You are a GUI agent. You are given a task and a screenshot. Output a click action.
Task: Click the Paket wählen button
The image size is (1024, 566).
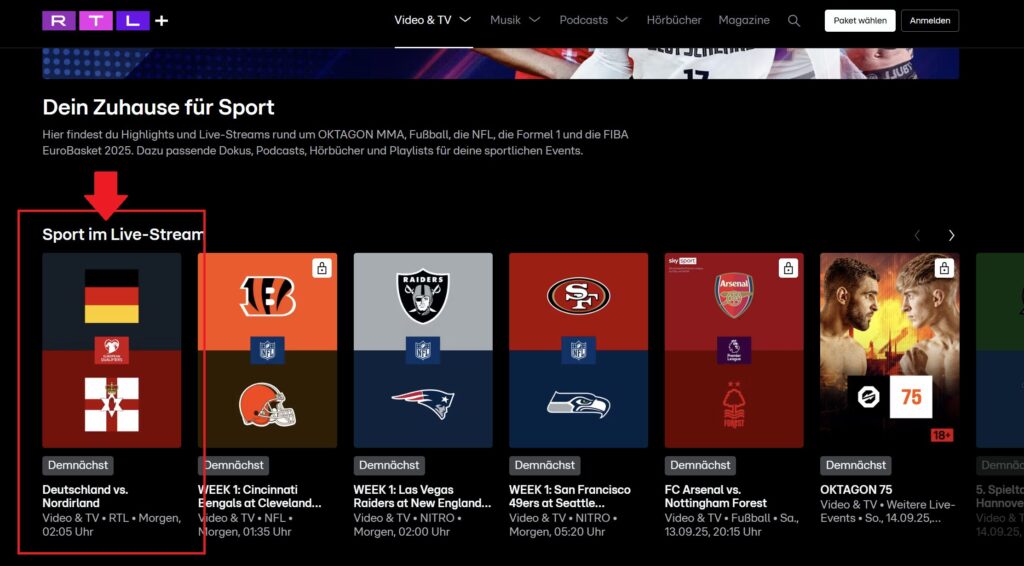pos(859,21)
